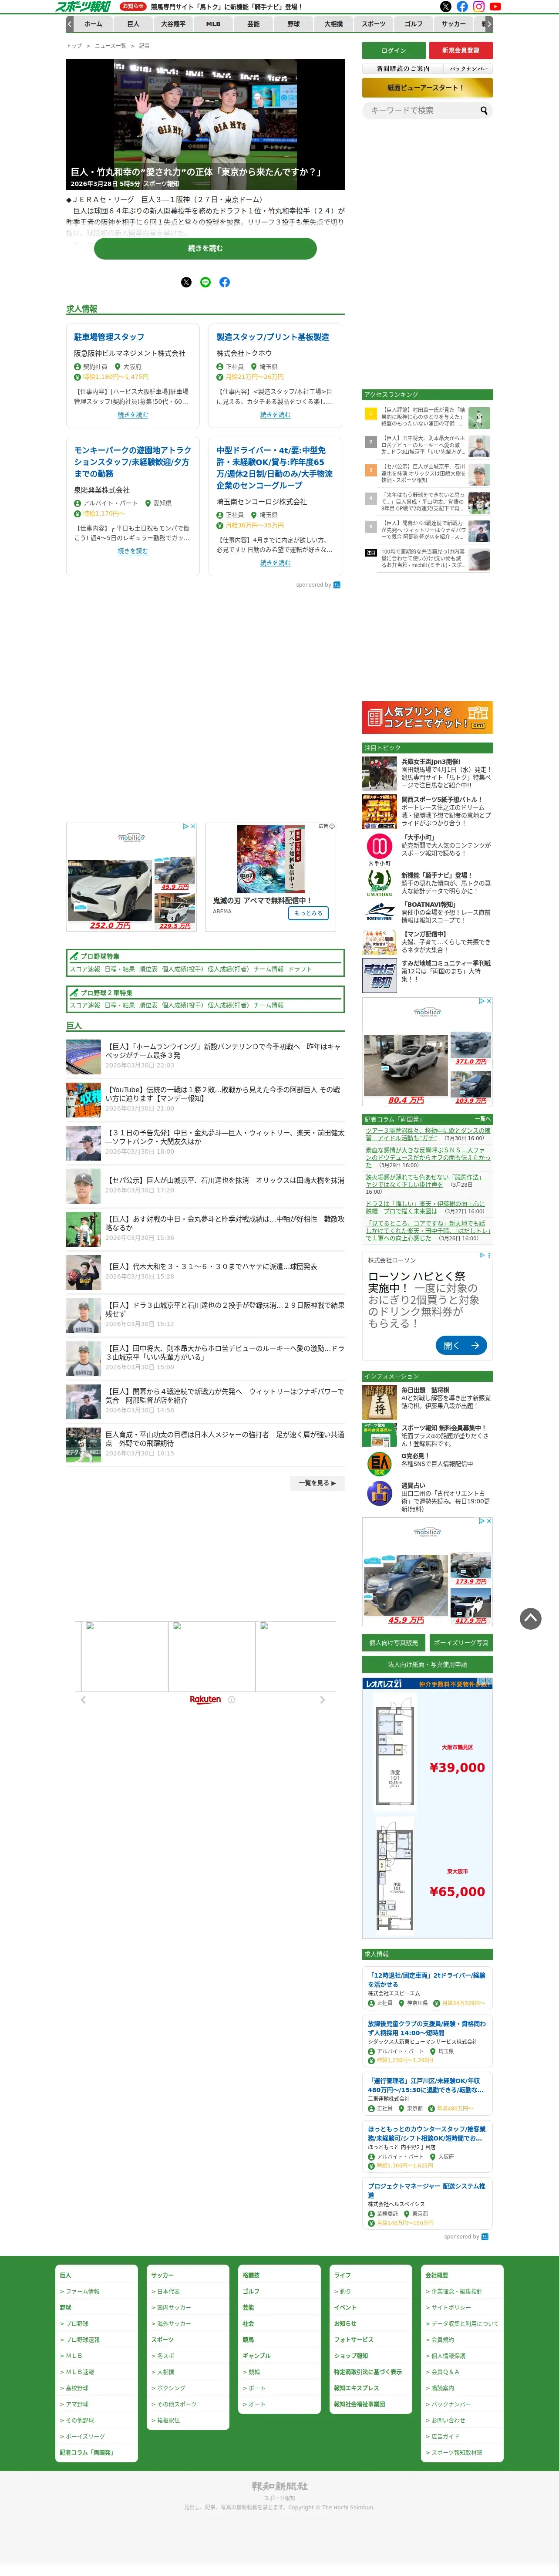Click the 紙面ビューアースタート button
This screenshot has height=2576, width=559.
pyautogui.click(x=427, y=88)
